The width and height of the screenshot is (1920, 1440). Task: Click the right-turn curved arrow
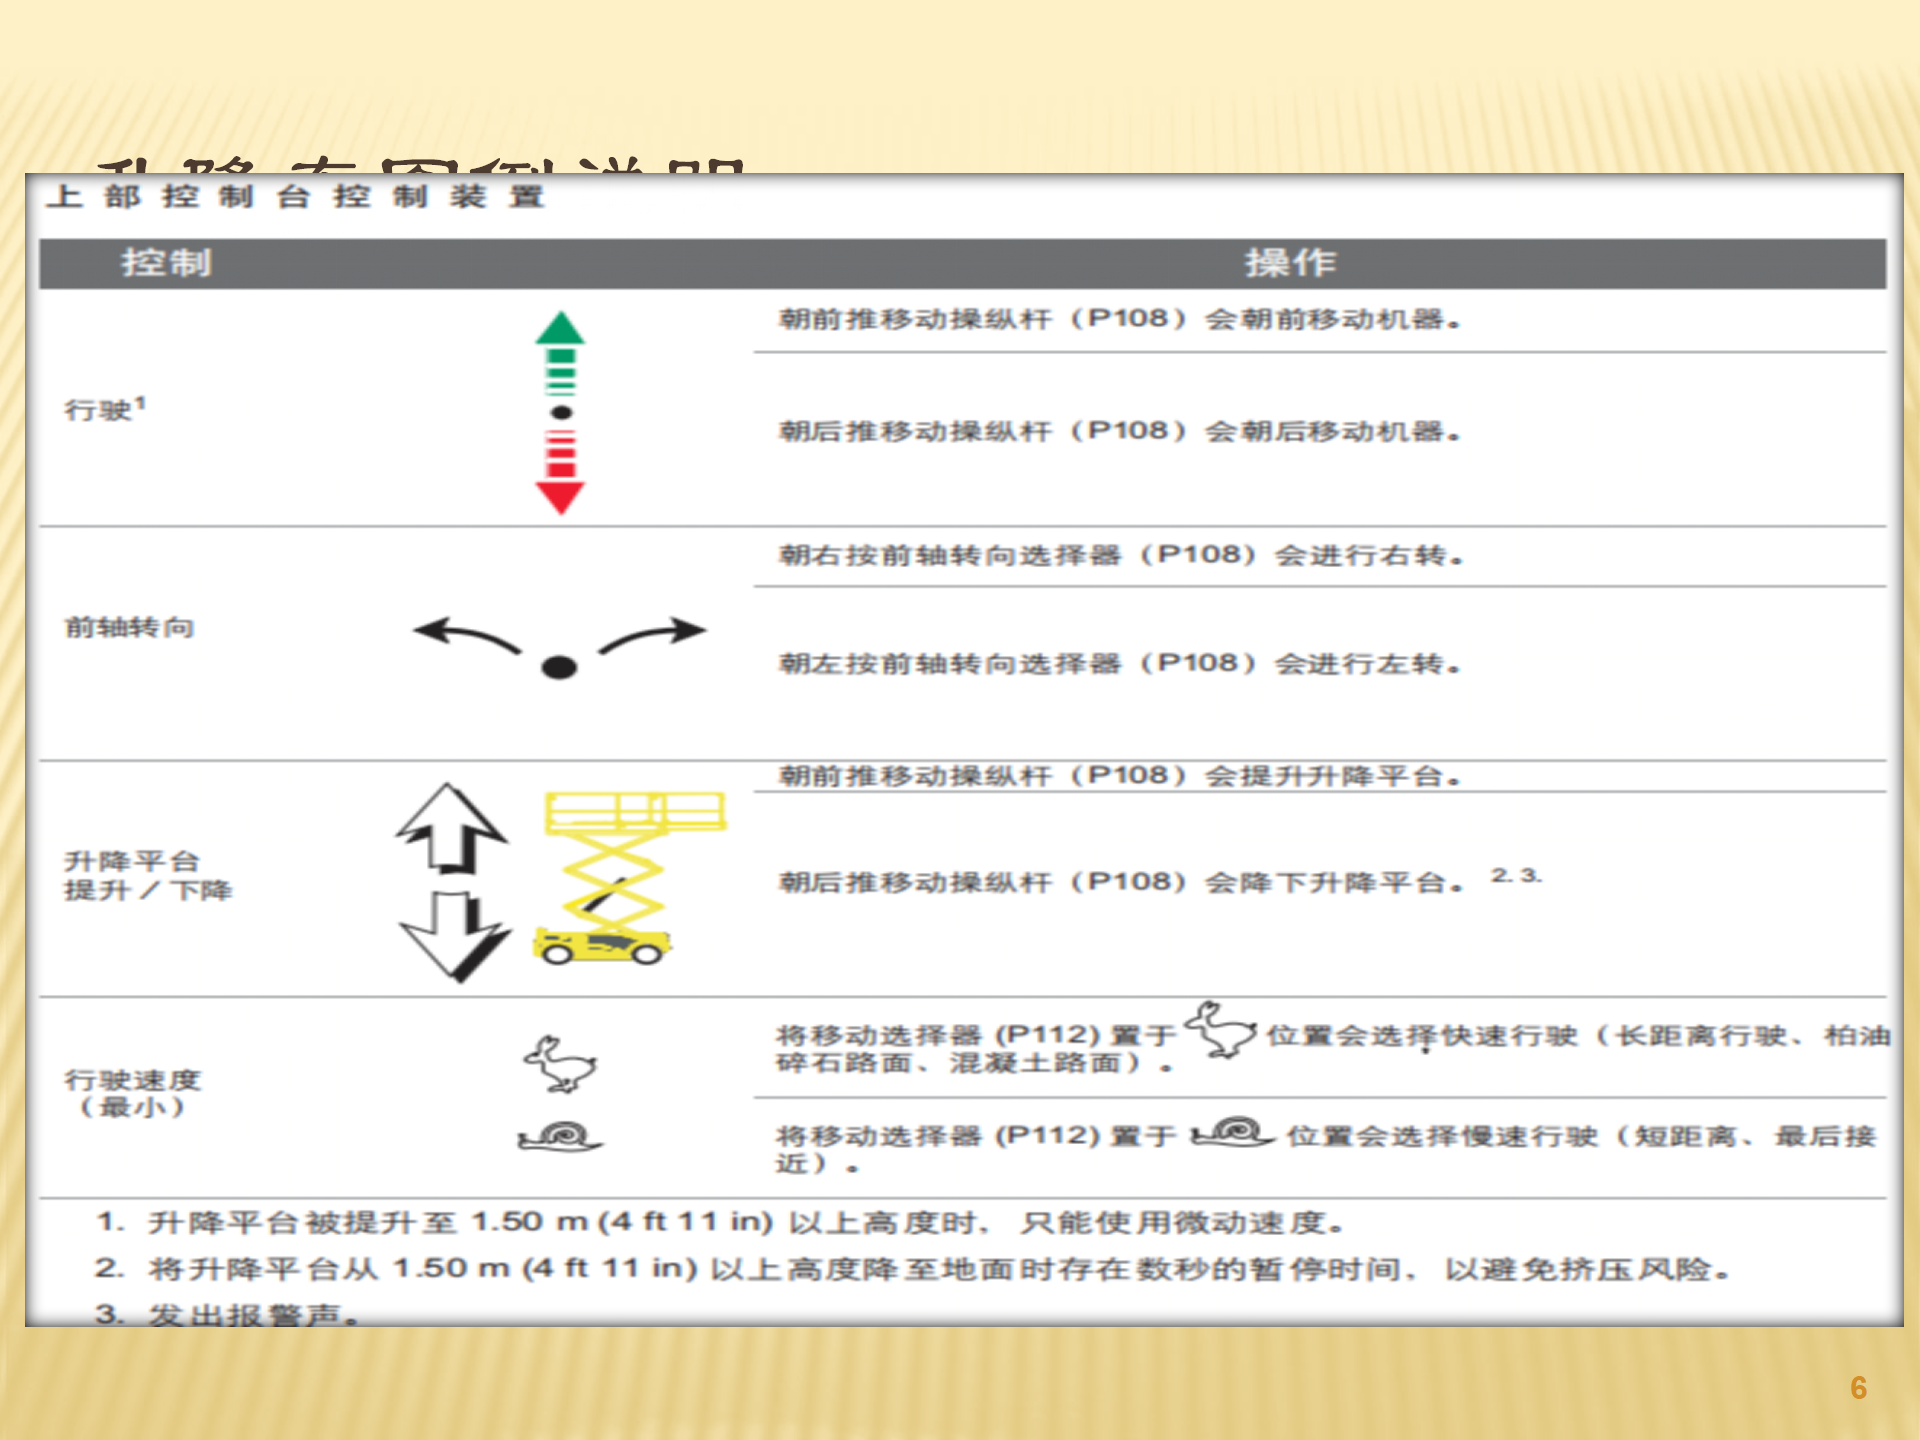coord(653,636)
